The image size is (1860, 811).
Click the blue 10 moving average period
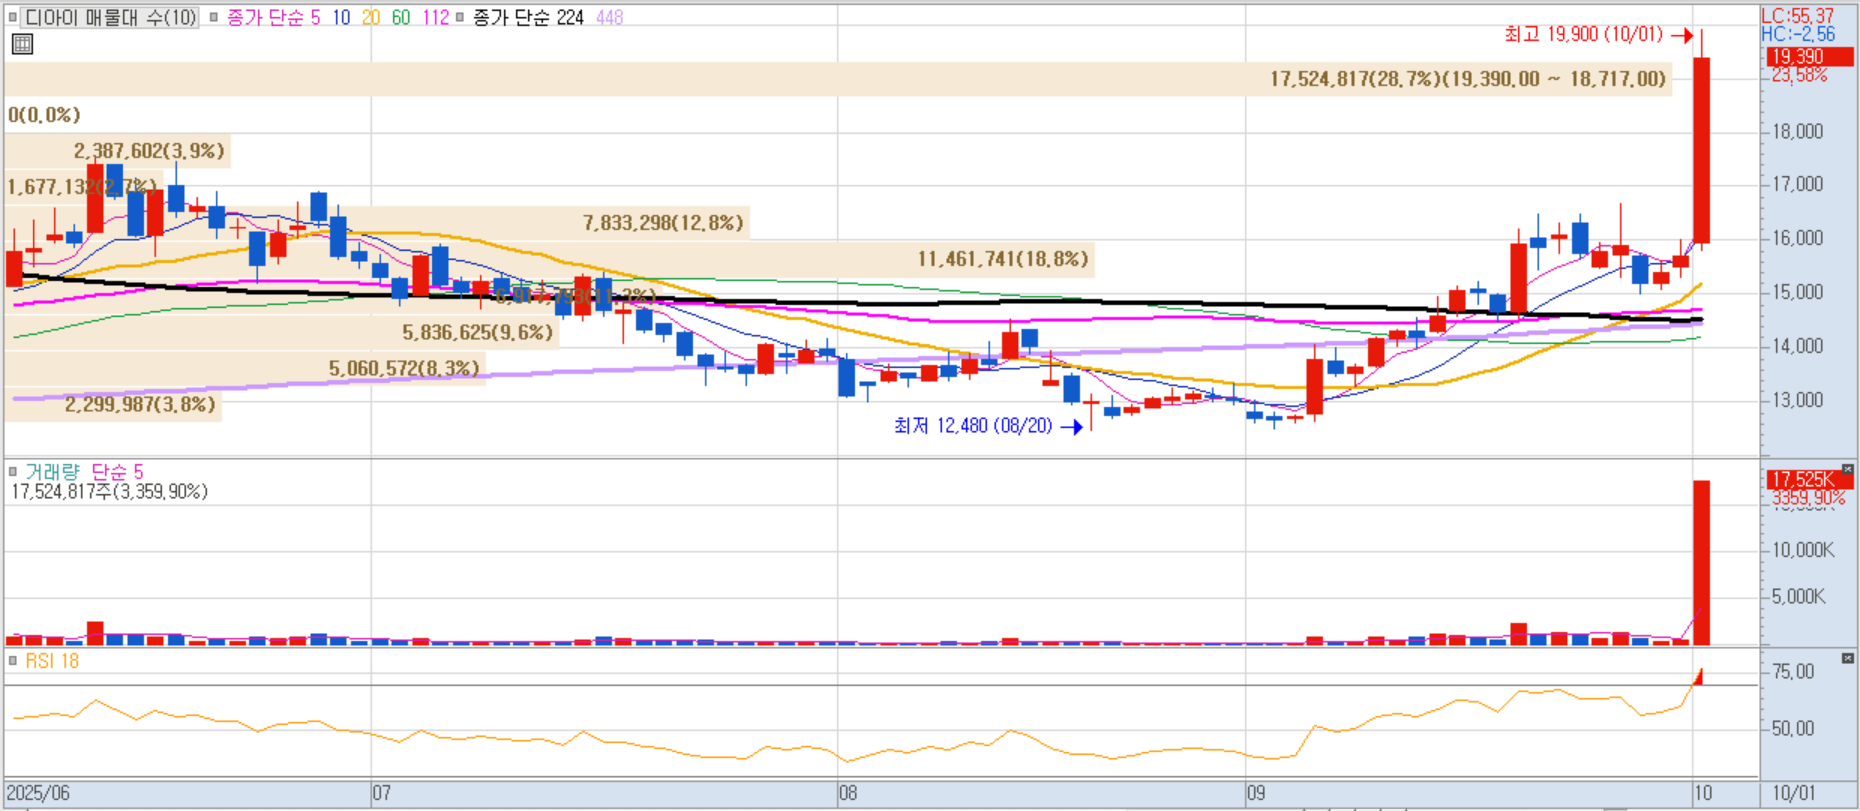coord(341,17)
